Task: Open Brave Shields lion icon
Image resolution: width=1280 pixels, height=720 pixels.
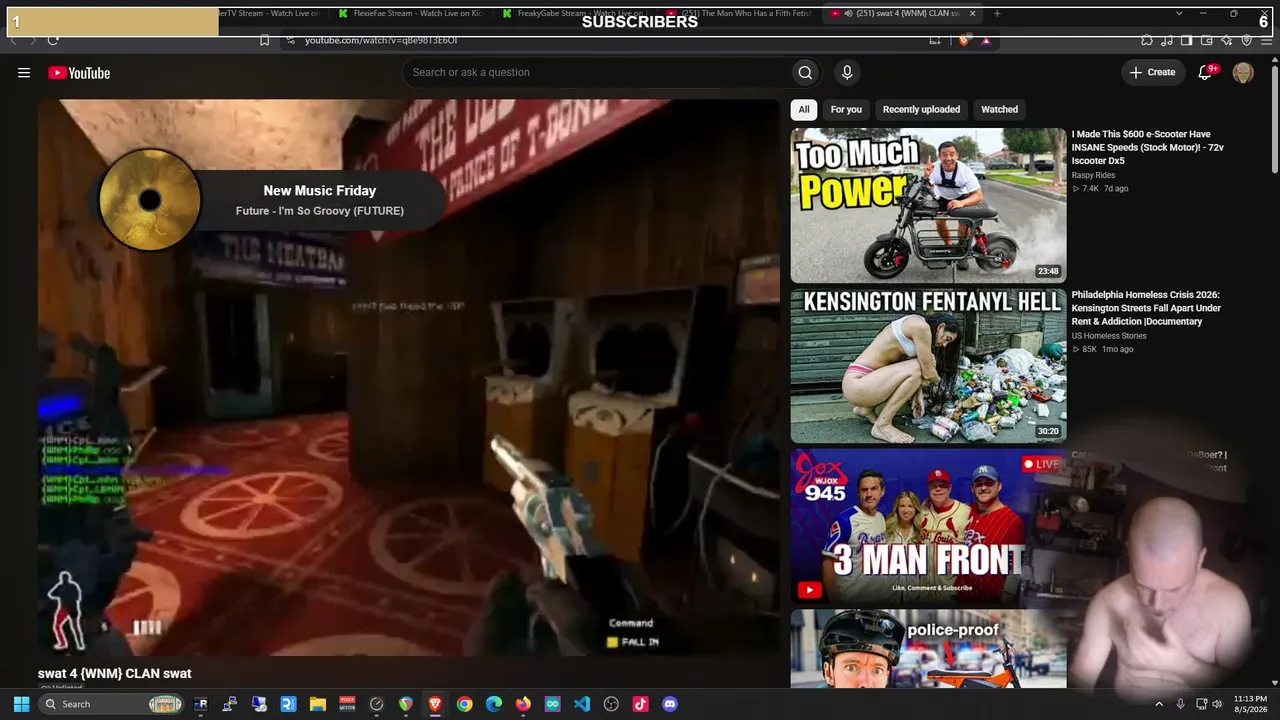Action: pos(964,40)
